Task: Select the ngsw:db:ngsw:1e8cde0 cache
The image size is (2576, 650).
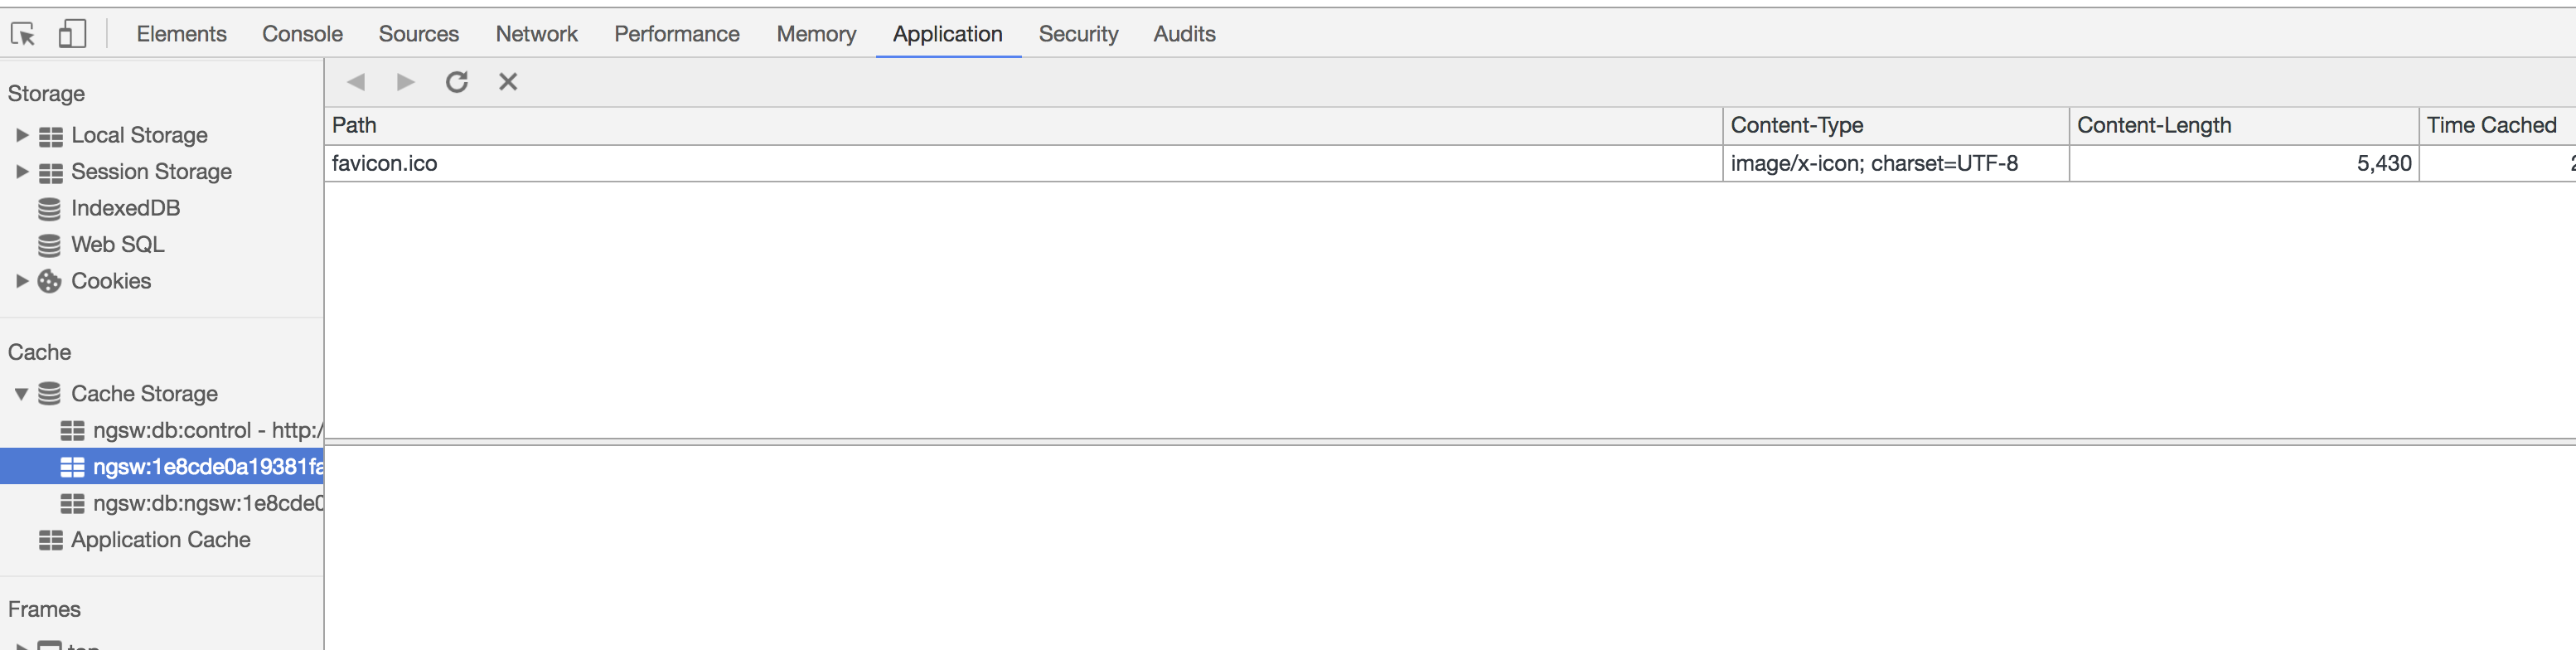Action: coord(200,504)
